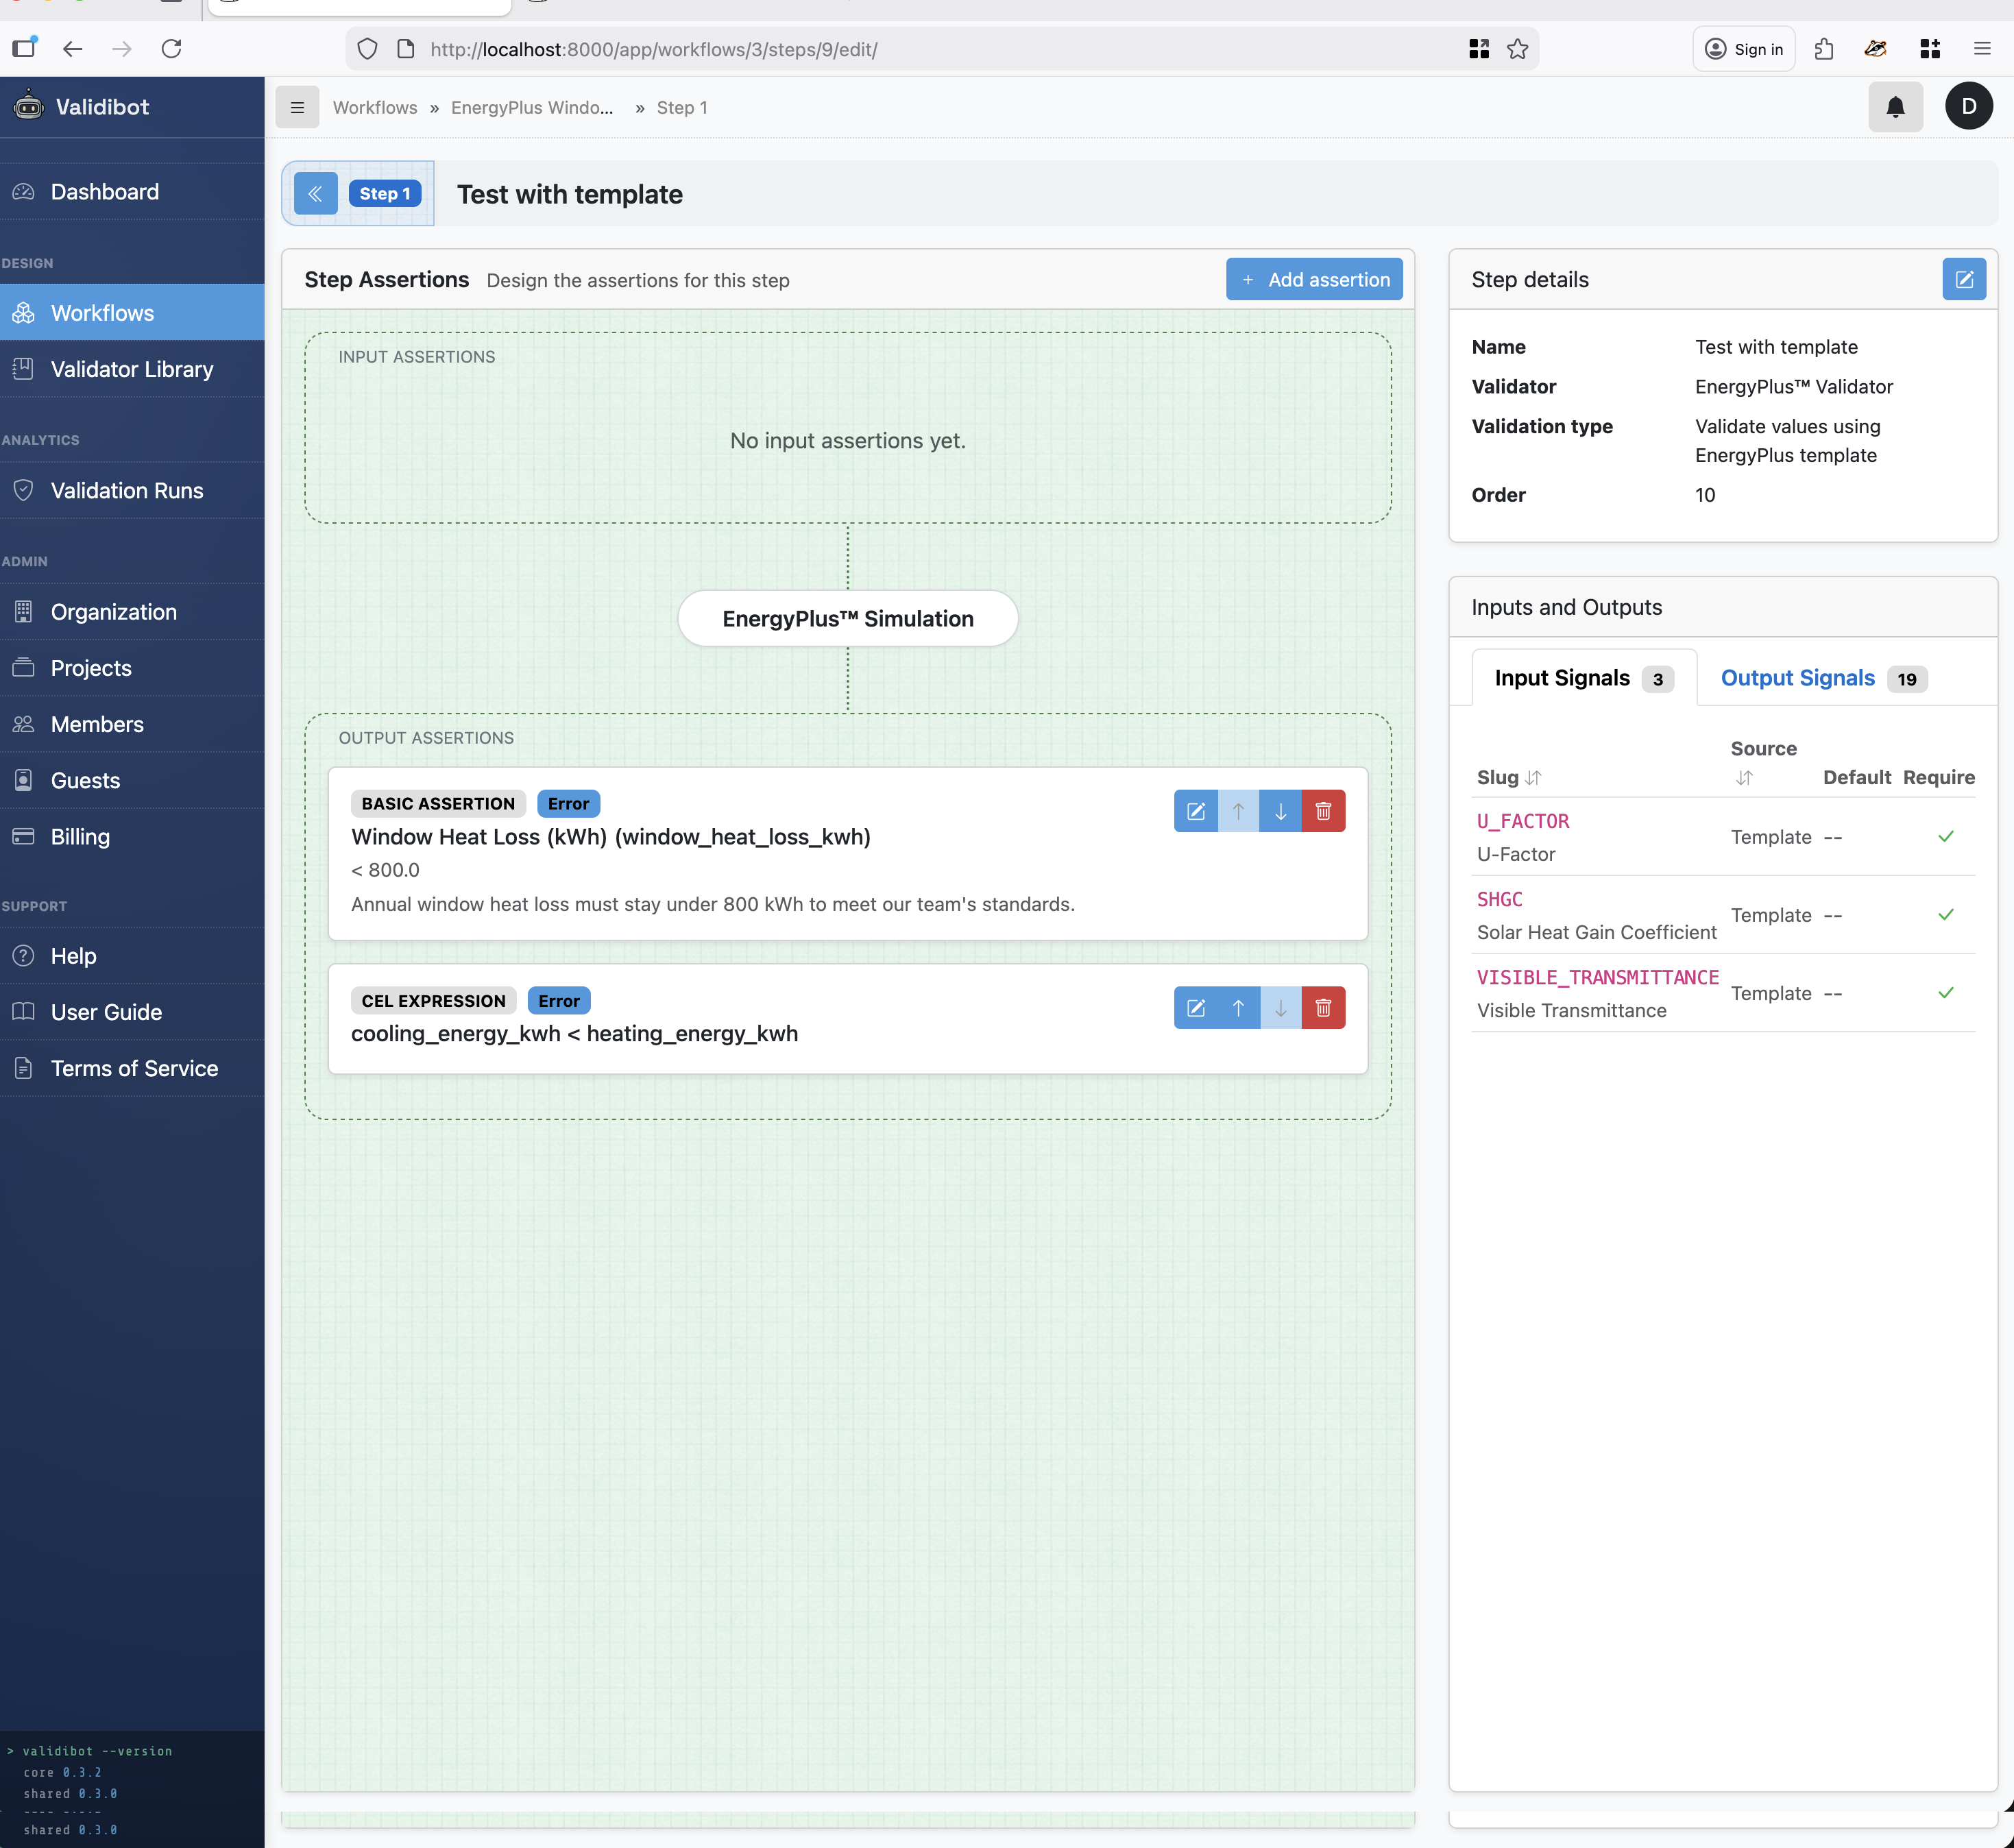Edit the Window Heat Loss assertion
This screenshot has width=2014, height=1848.
(x=1195, y=811)
